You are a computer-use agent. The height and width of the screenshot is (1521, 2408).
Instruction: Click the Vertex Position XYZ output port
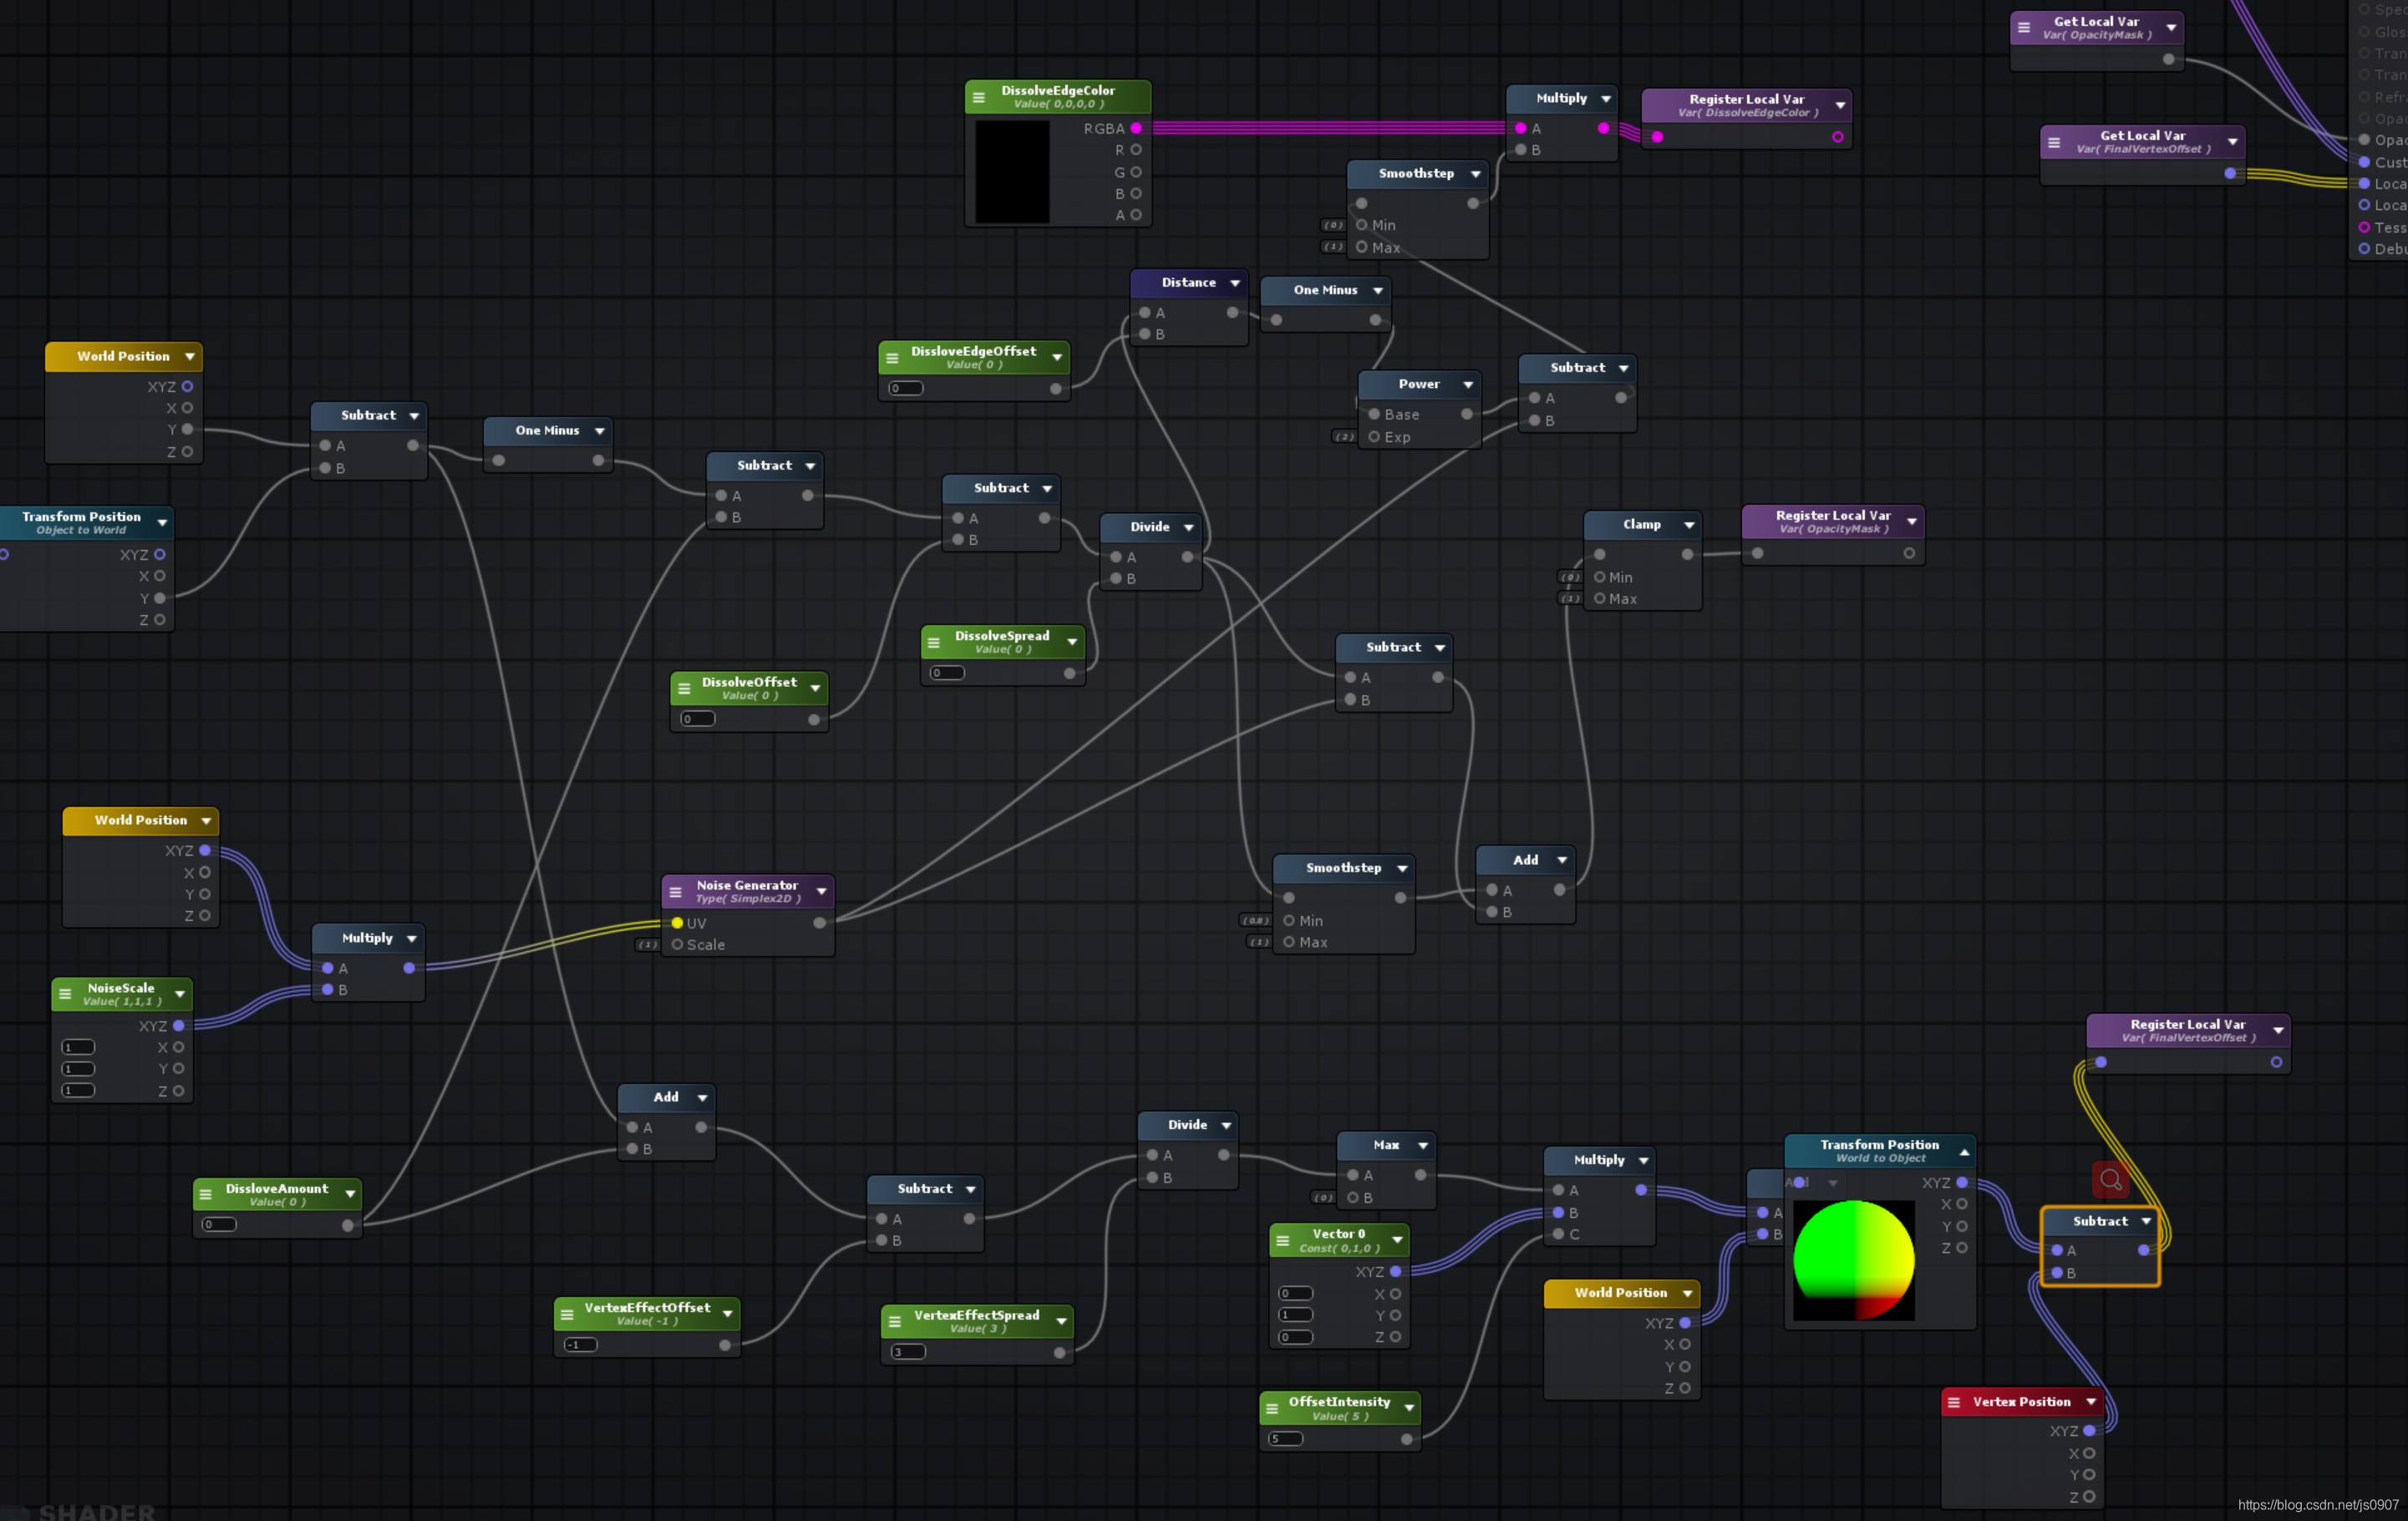(x=2089, y=1431)
